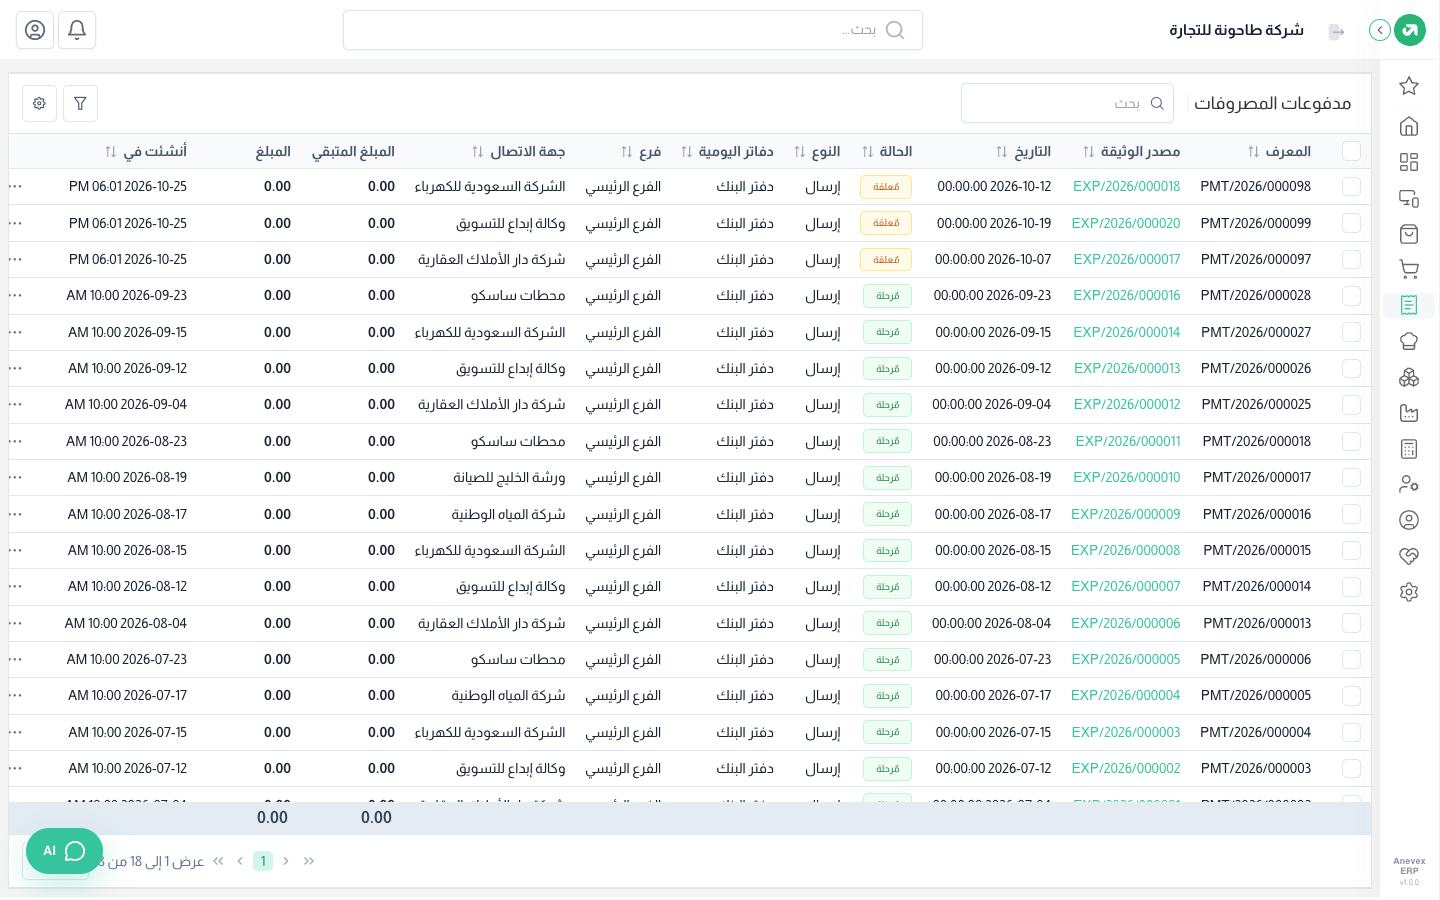Open the shopping bag icon in sidebar
Screen dimensions: 1440x900
tap(1409, 234)
